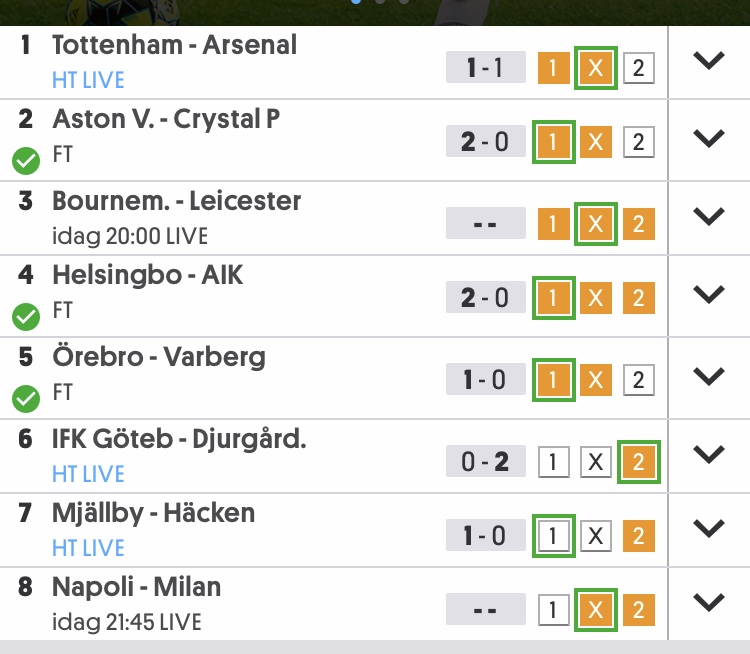Click green checkmark on Helsingbo - AIK match
This screenshot has width=750, height=654.
pyautogui.click(x=26, y=317)
